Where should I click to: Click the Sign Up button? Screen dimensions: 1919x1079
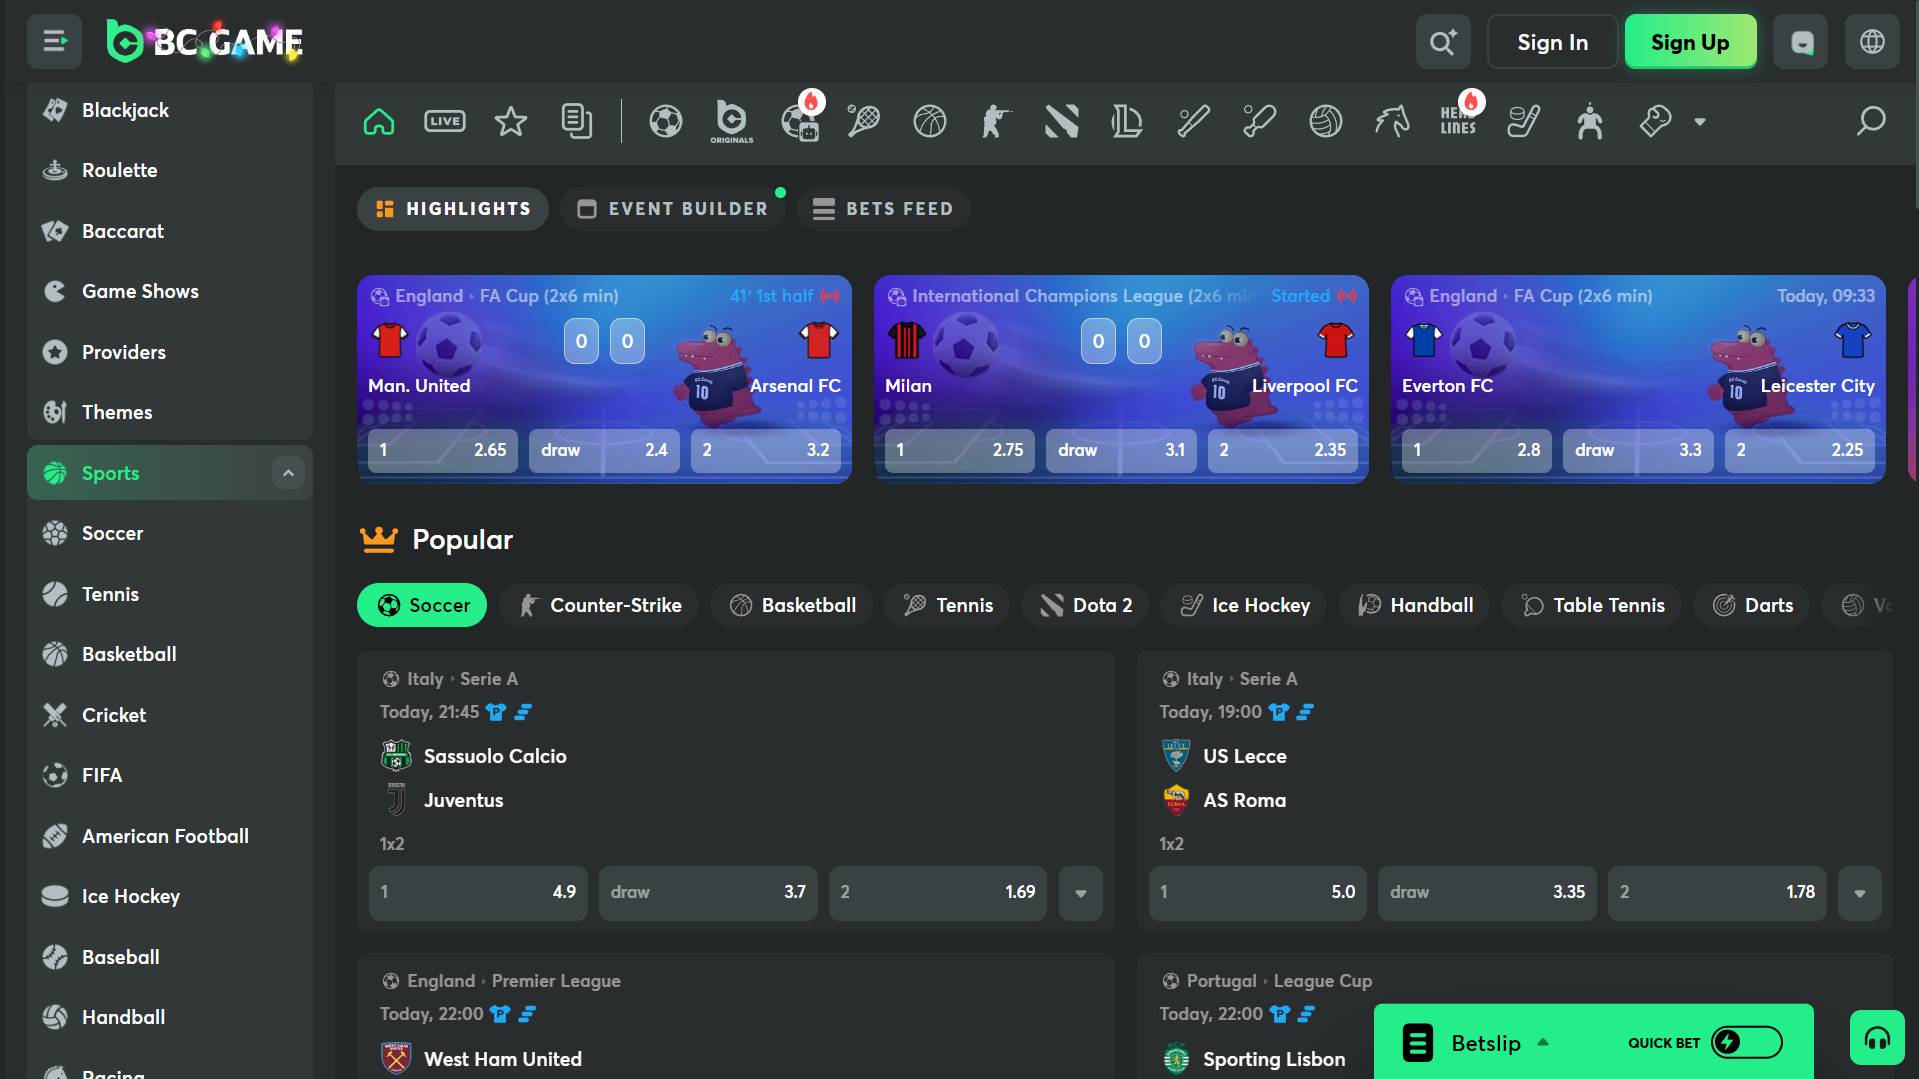coord(1689,42)
